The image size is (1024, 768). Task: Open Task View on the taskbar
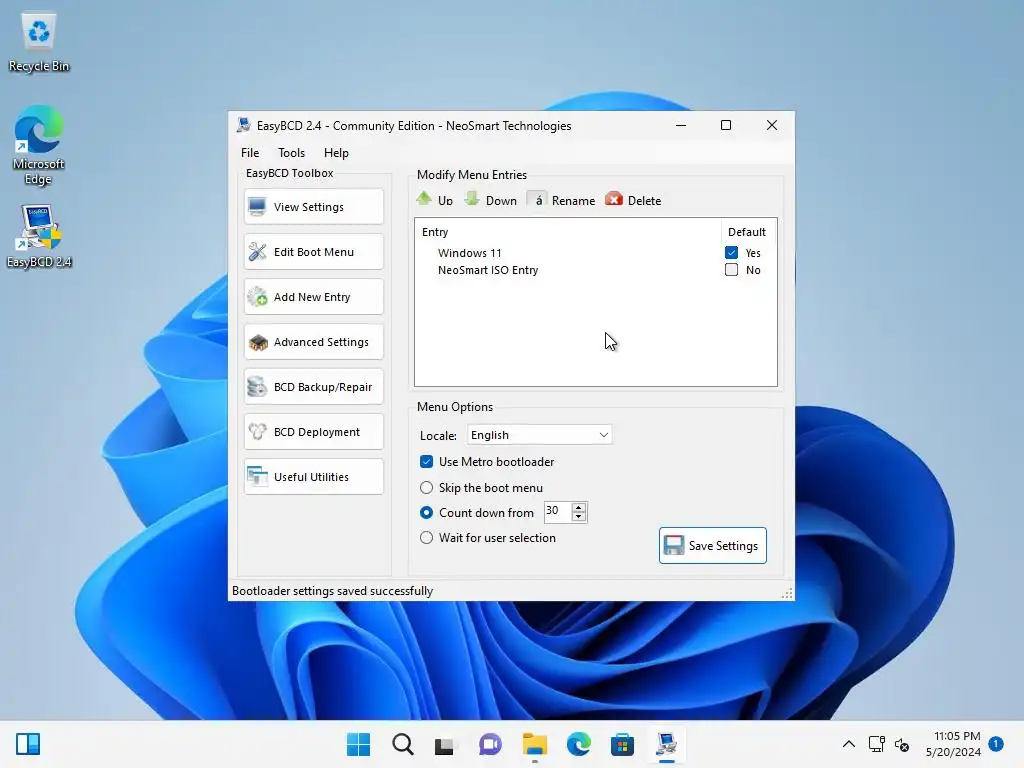tap(445, 744)
